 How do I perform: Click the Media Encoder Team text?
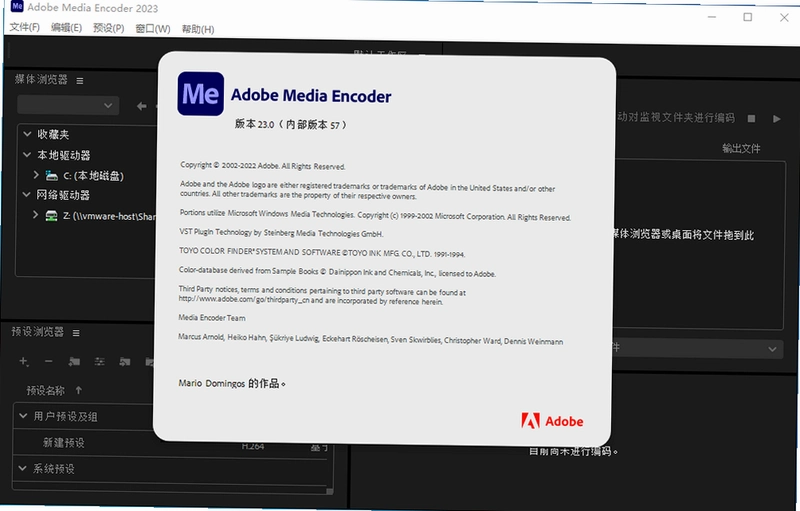[x=212, y=318]
